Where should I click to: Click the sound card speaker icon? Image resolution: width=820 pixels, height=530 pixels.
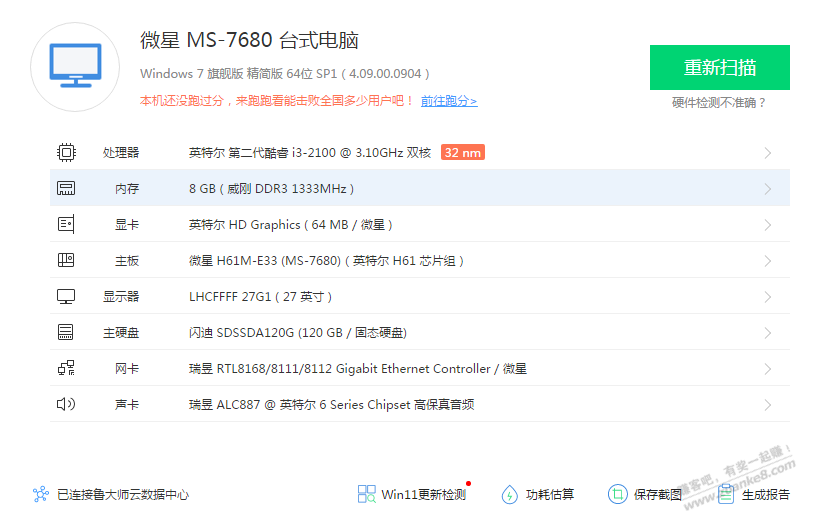[x=66, y=404]
